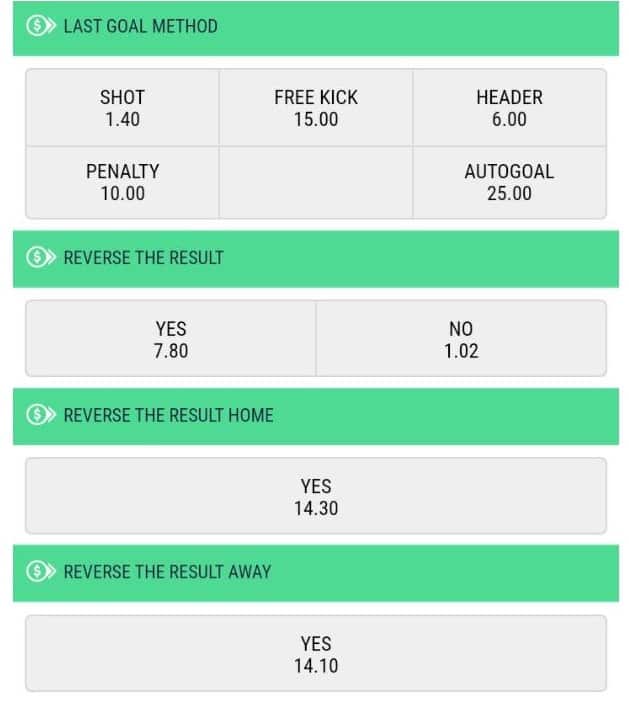629x704 pixels.
Task: Choose YES 14.10 for away reversal
Action: click(x=316, y=654)
